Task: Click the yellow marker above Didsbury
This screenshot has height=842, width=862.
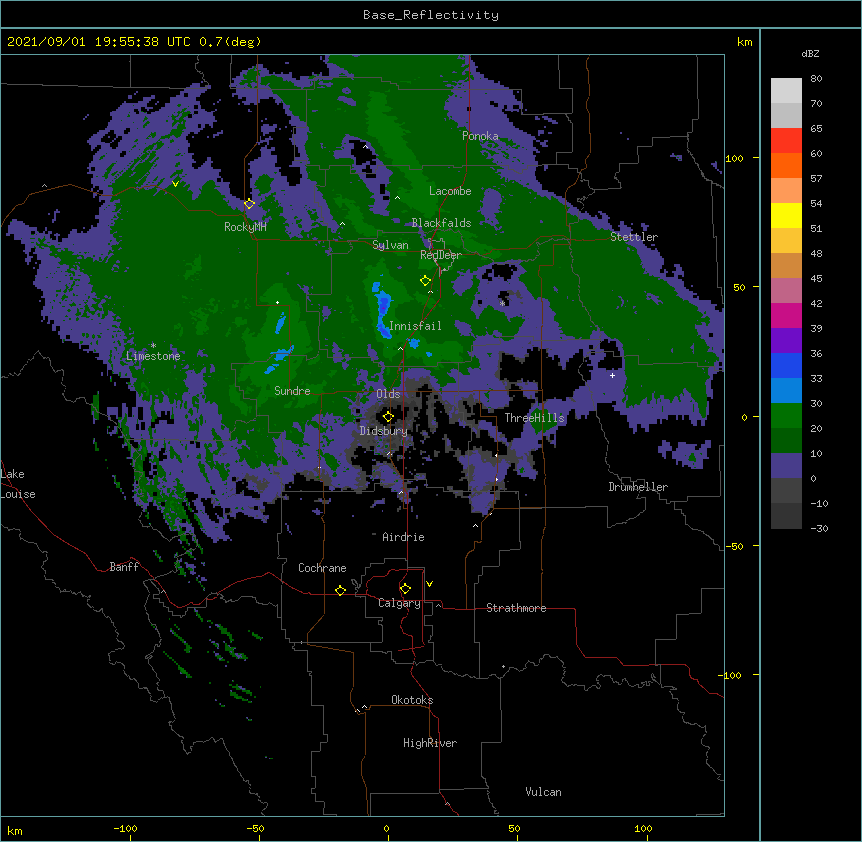Action: click(x=388, y=417)
